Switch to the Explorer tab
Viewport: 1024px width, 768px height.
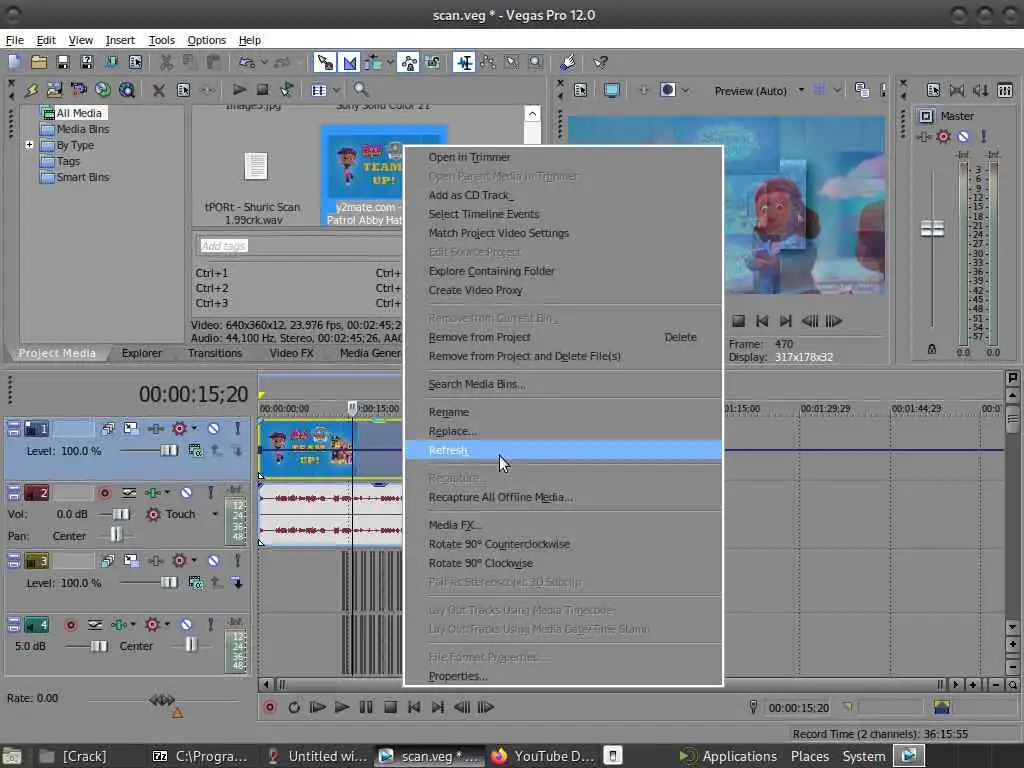141,353
